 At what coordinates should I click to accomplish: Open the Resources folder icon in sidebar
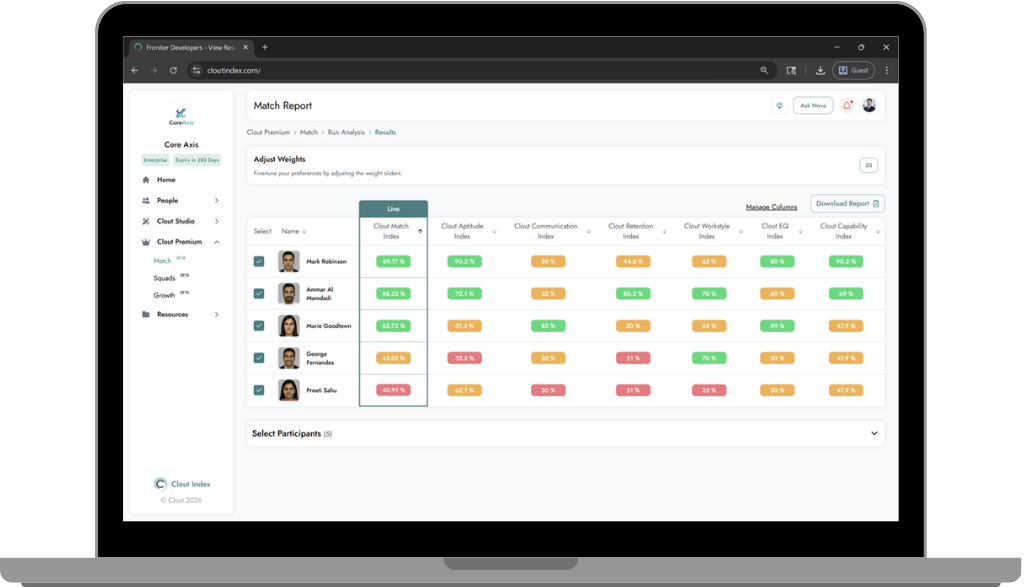click(145, 314)
